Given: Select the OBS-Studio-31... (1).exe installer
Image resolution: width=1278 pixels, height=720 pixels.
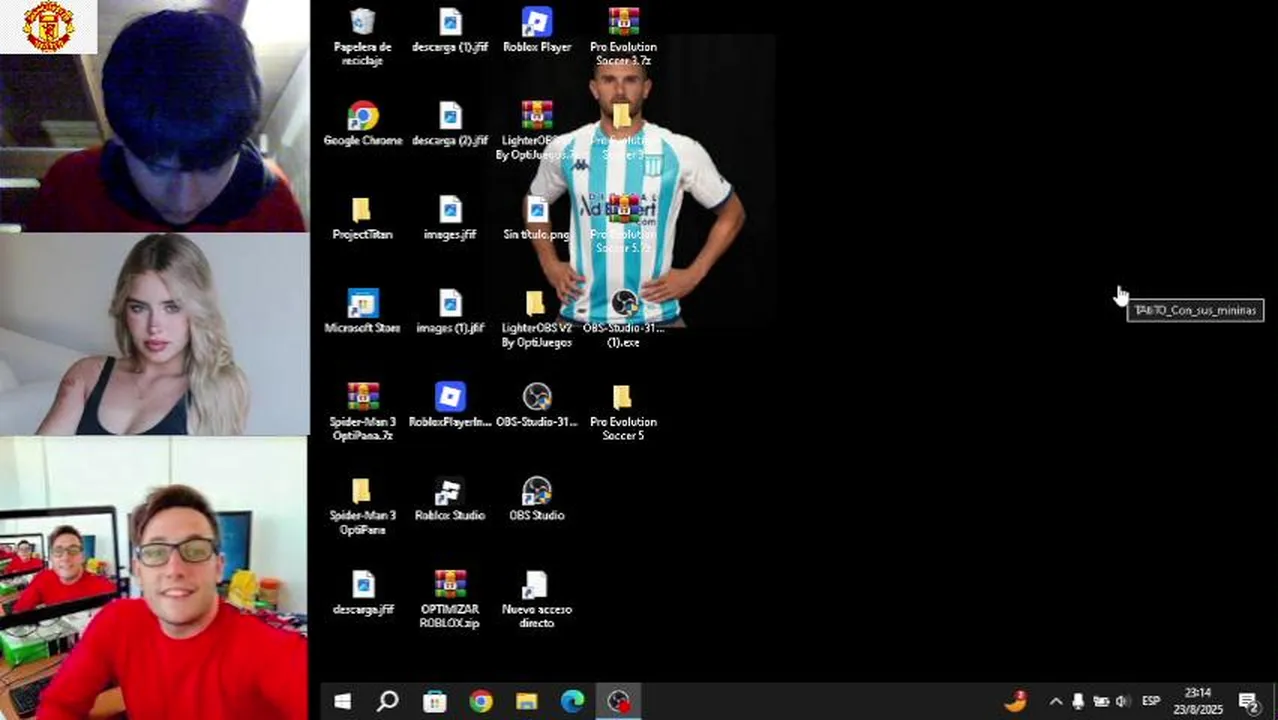Looking at the screenshot, I should (x=624, y=318).
